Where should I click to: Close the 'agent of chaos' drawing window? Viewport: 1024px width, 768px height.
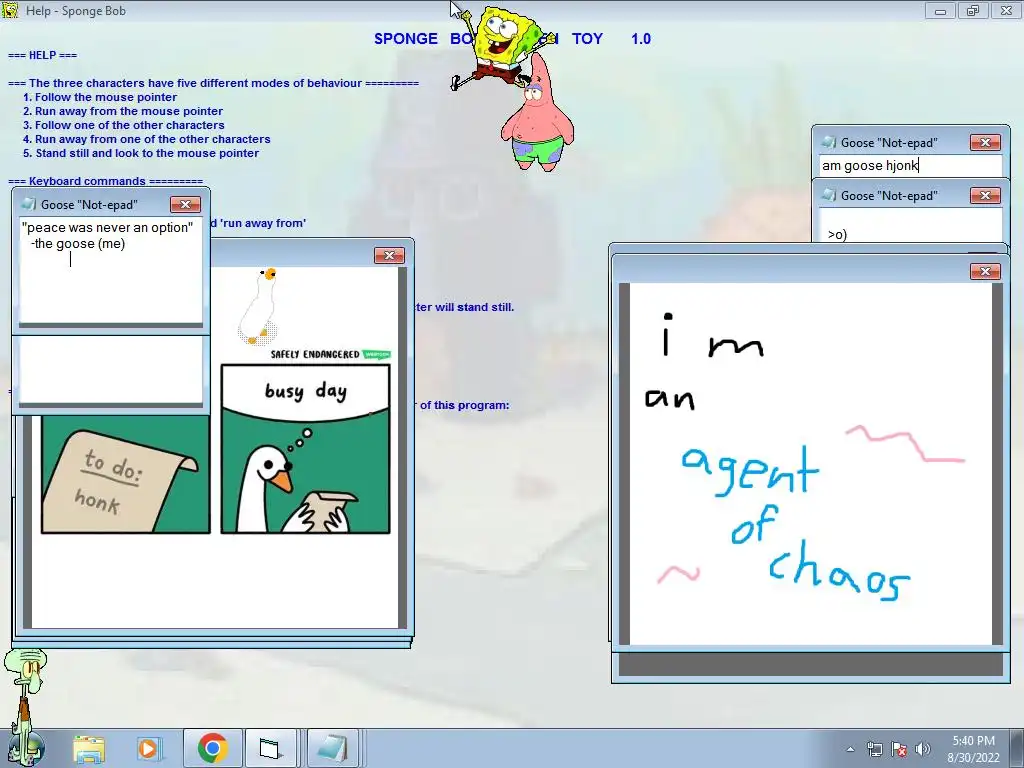985,271
